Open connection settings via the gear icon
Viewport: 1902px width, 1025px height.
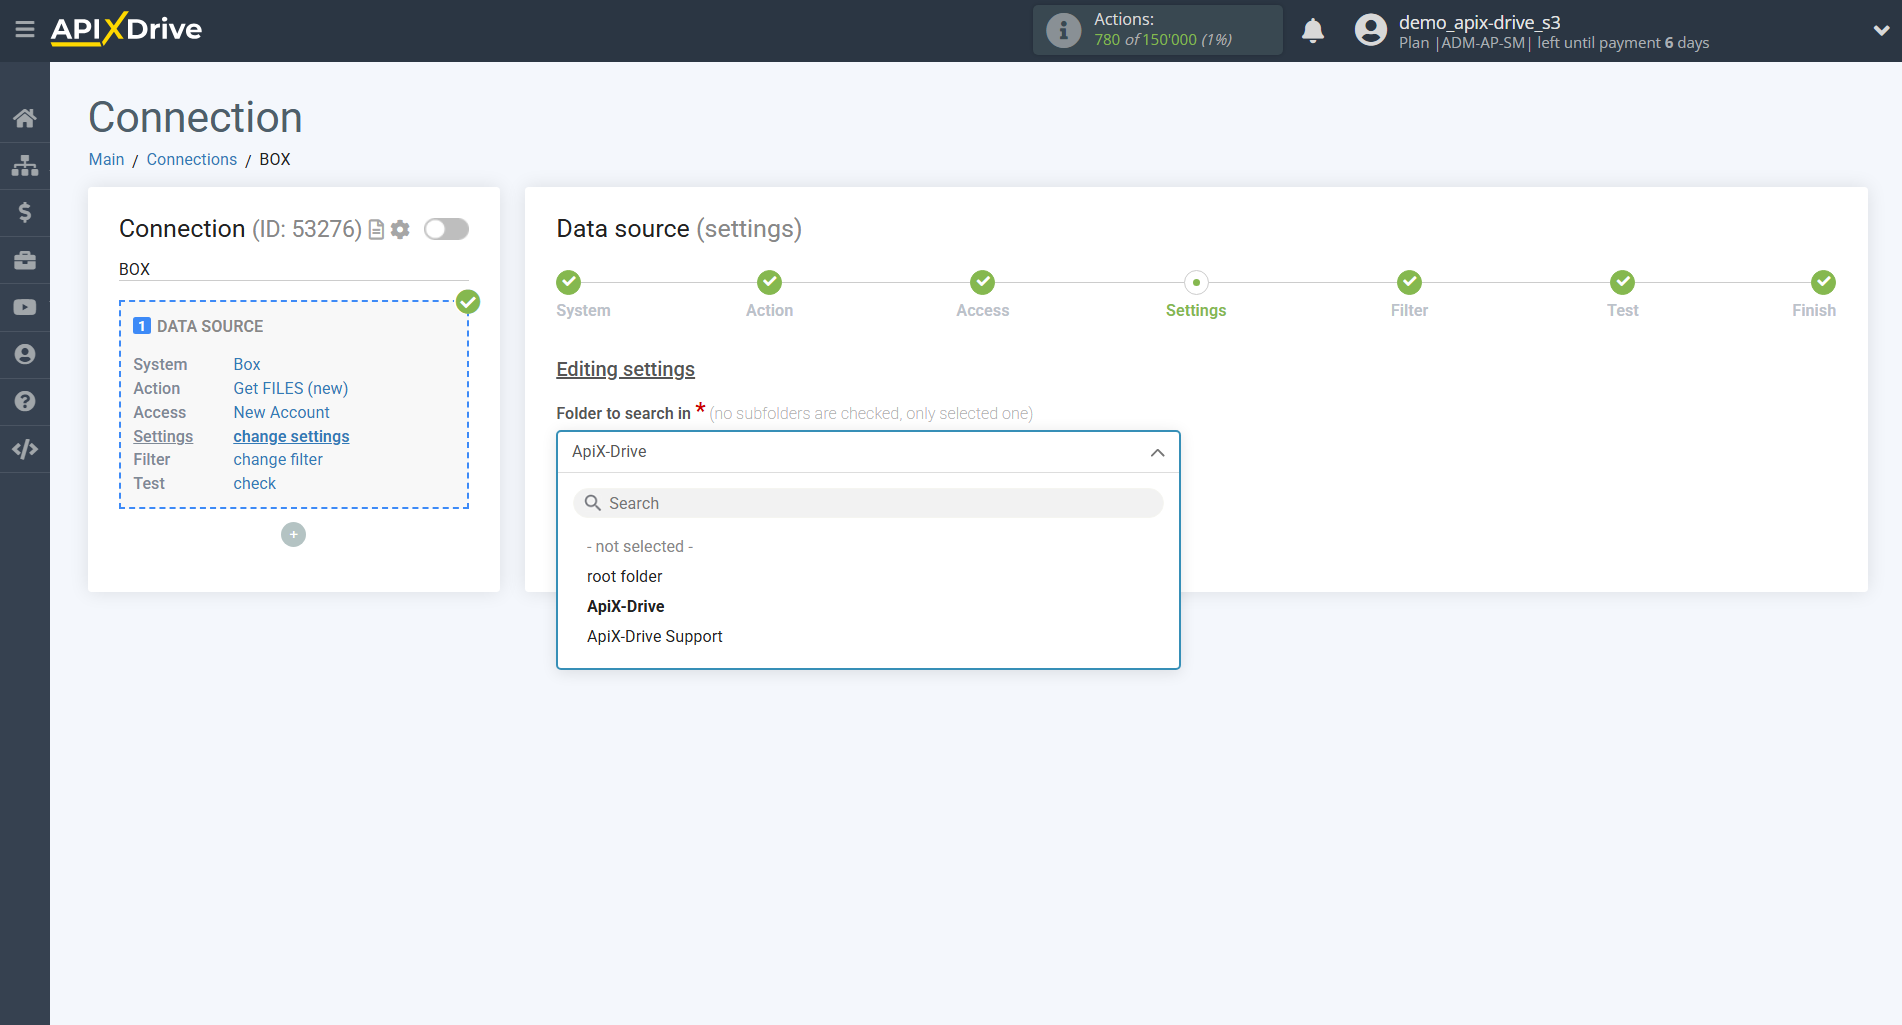pyautogui.click(x=400, y=229)
